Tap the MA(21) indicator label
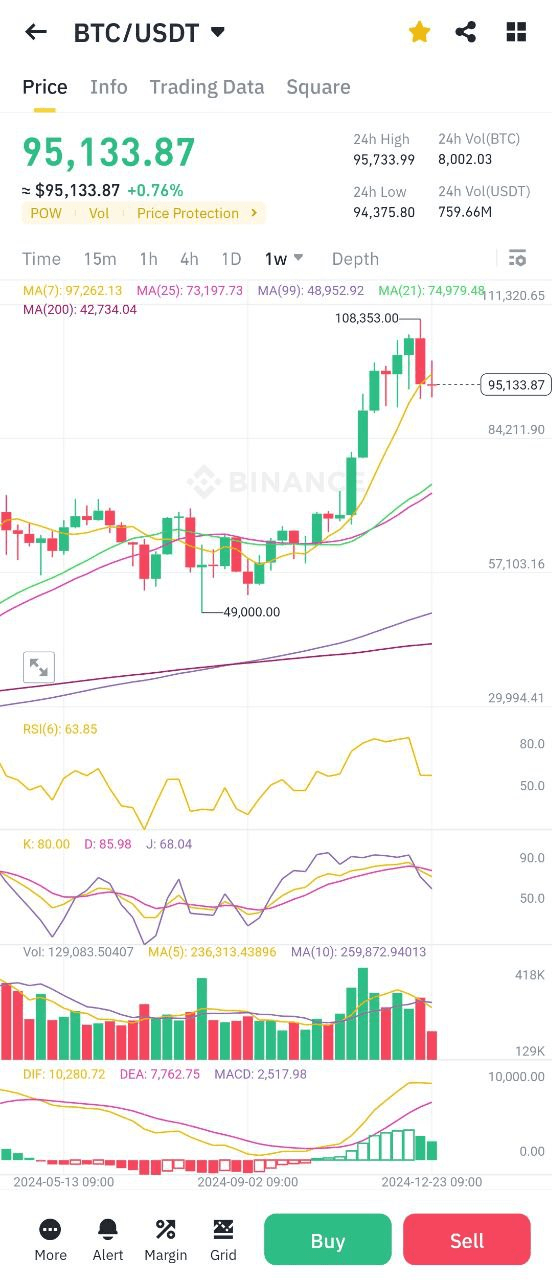The width and height of the screenshot is (552, 1280). 432,291
